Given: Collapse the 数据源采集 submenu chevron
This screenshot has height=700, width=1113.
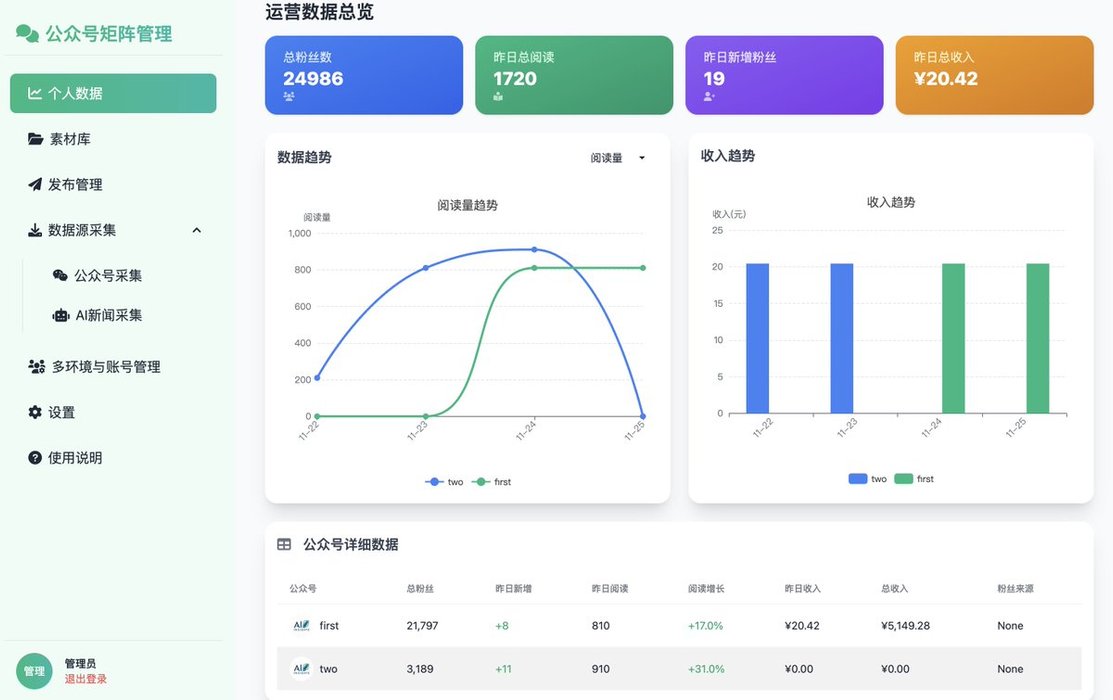Looking at the screenshot, I should coord(197,230).
